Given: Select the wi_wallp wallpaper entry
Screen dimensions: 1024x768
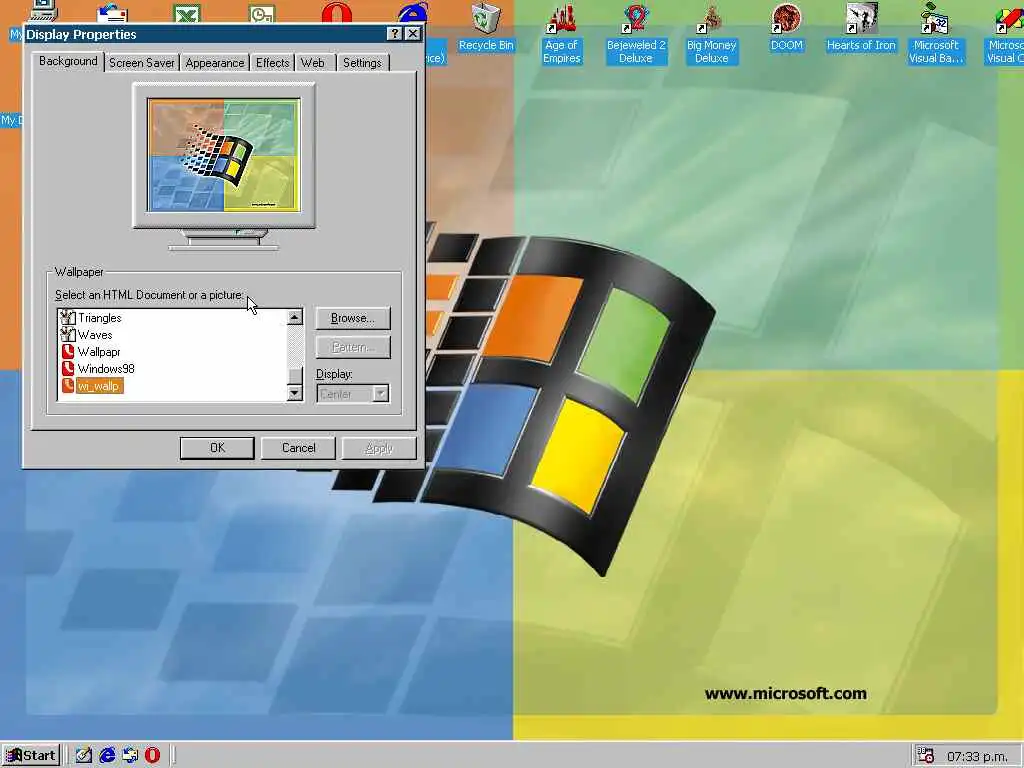Looking at the screenshot, I should point(99,386).
